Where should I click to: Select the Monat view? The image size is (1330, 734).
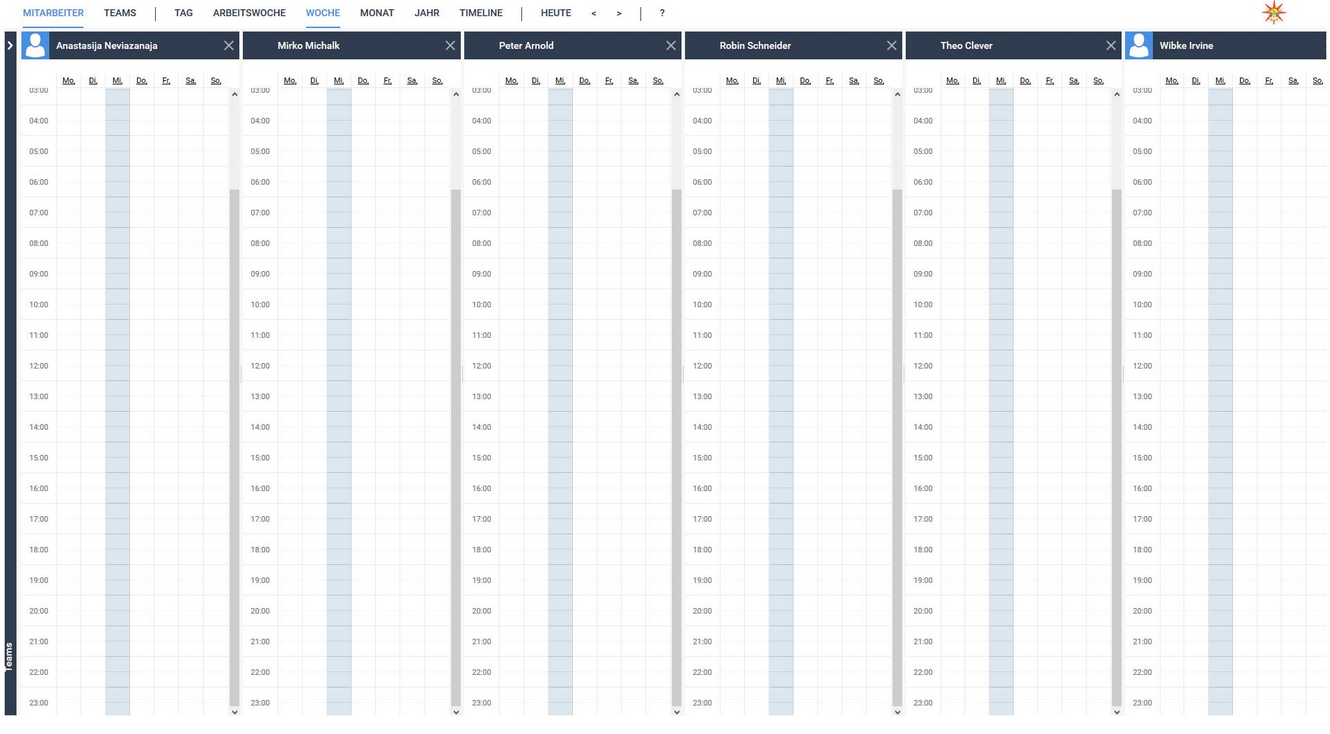377,13
